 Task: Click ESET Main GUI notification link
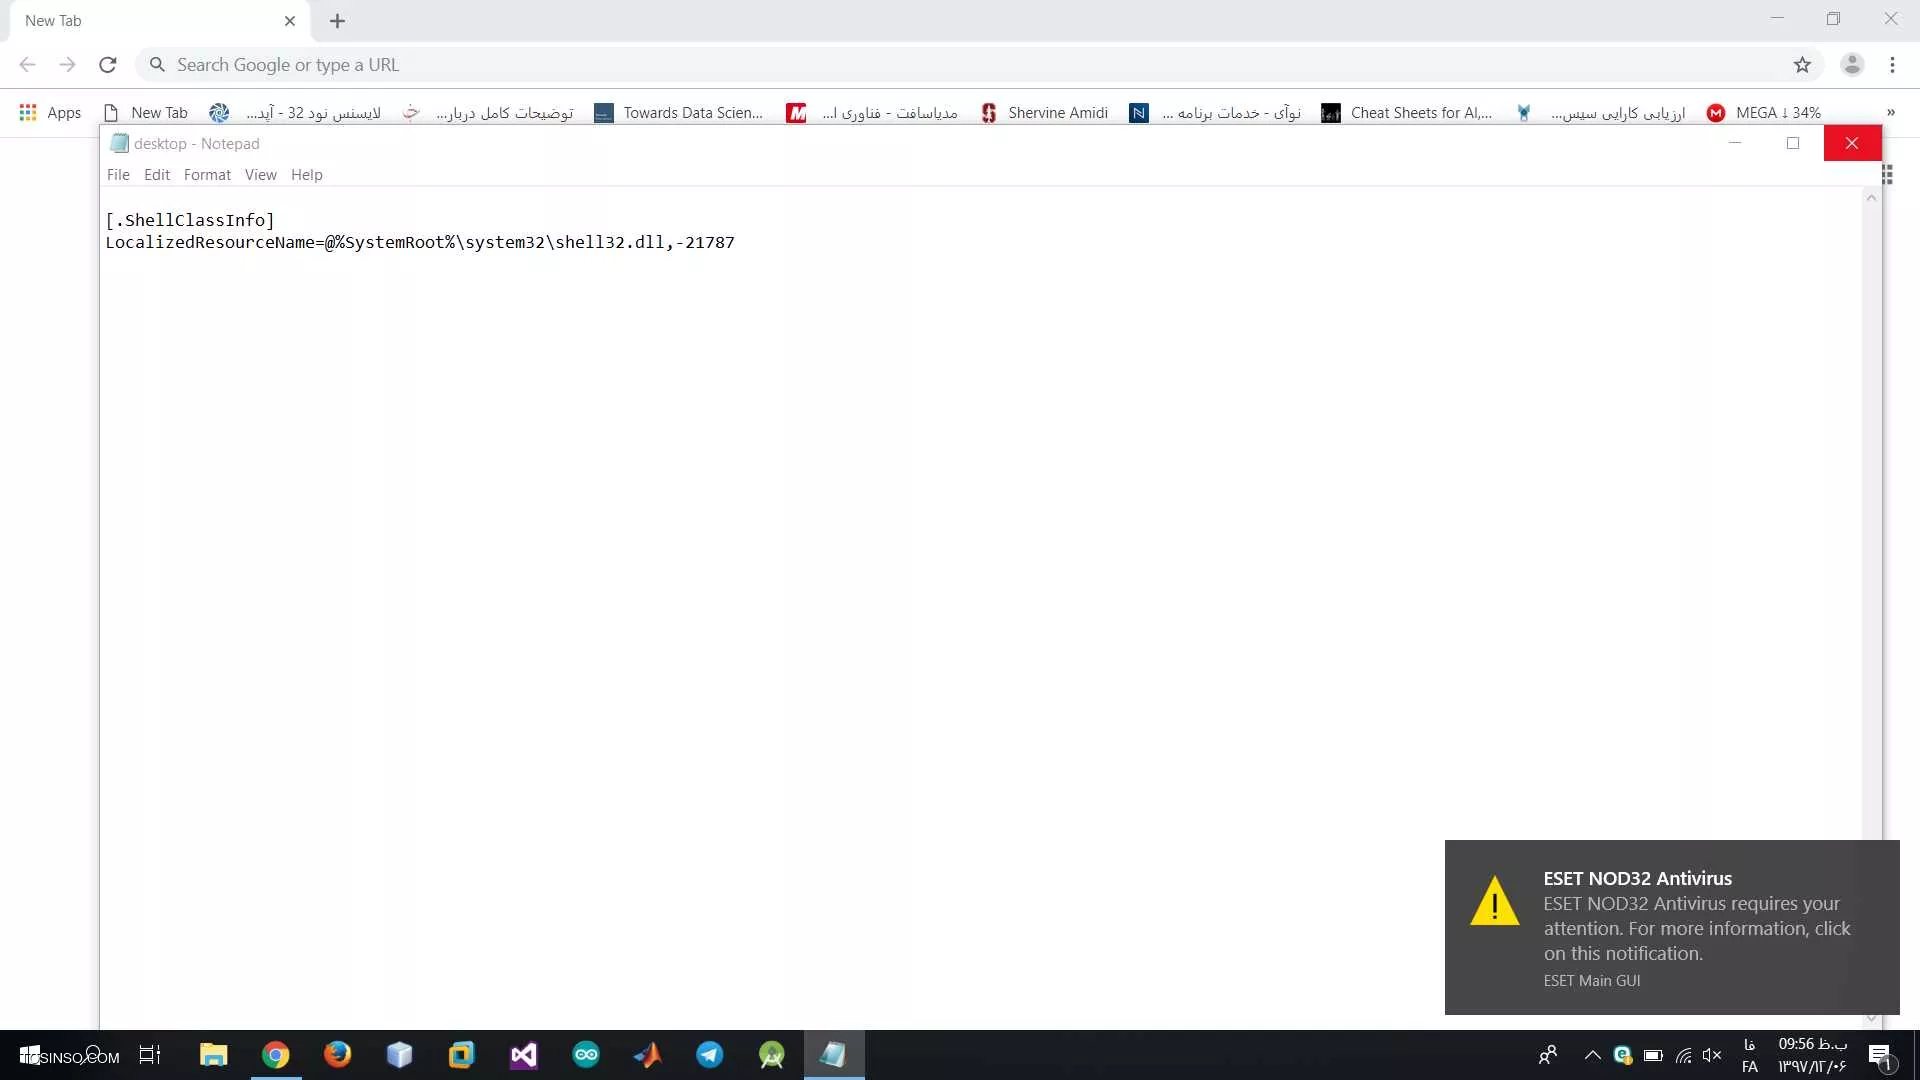point(1592,980)
